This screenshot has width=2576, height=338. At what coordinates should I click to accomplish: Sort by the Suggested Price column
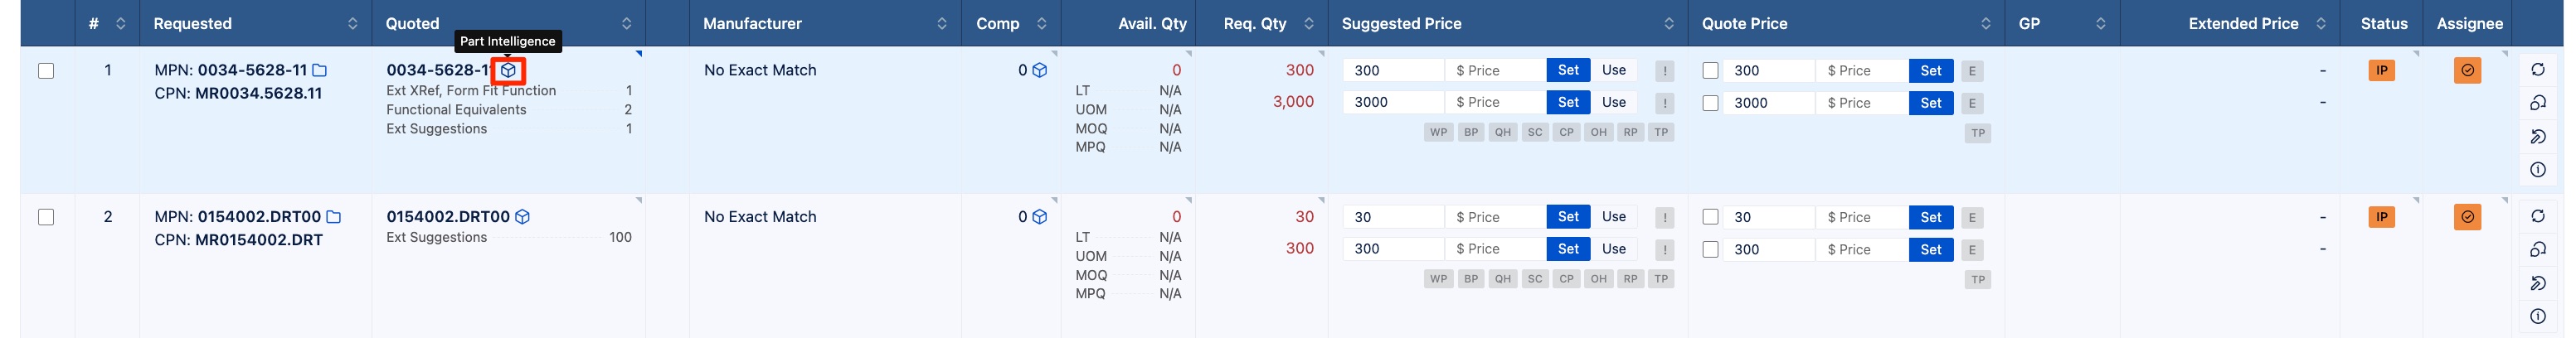pos(1669,23)
